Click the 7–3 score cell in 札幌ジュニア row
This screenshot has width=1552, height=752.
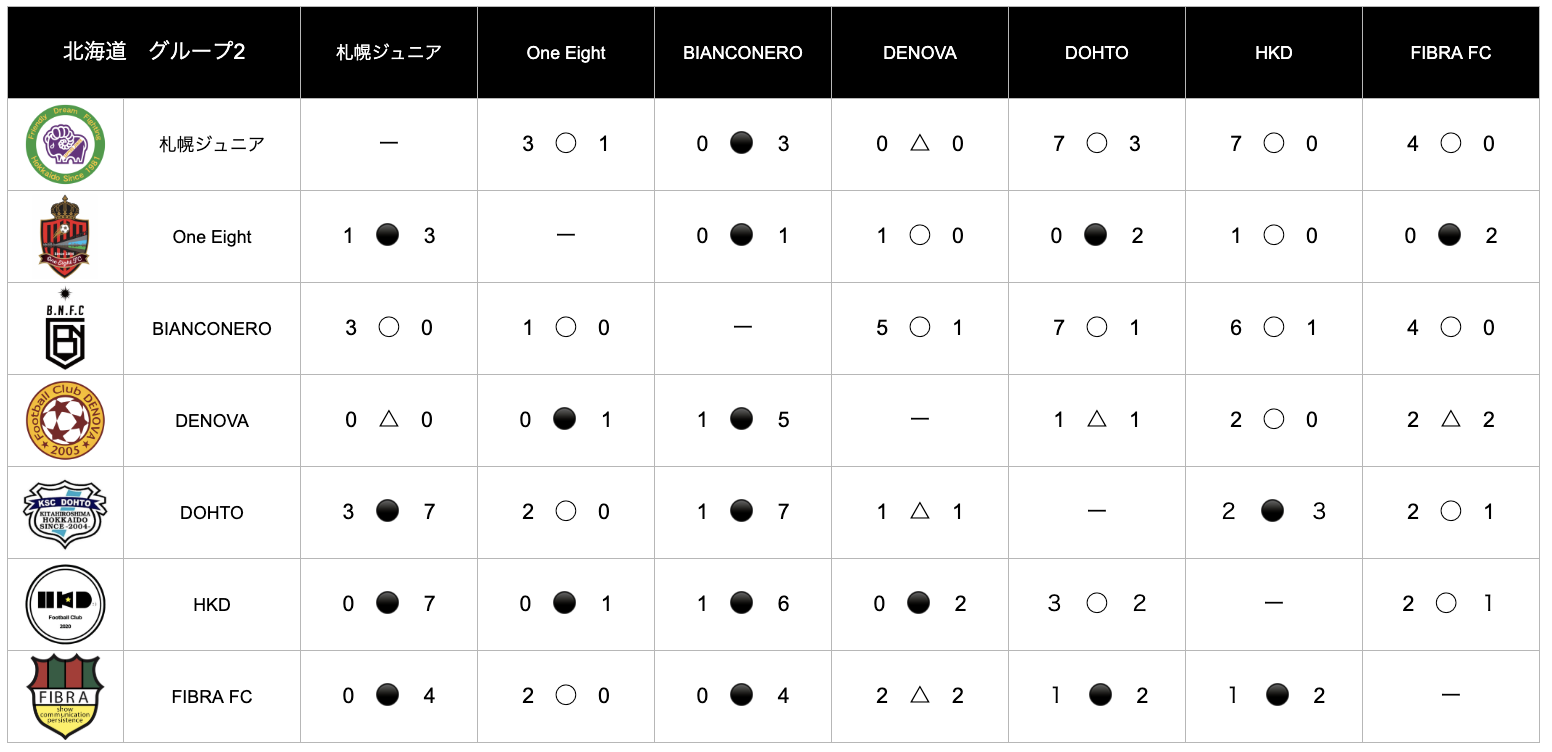tap(1097, 144)
